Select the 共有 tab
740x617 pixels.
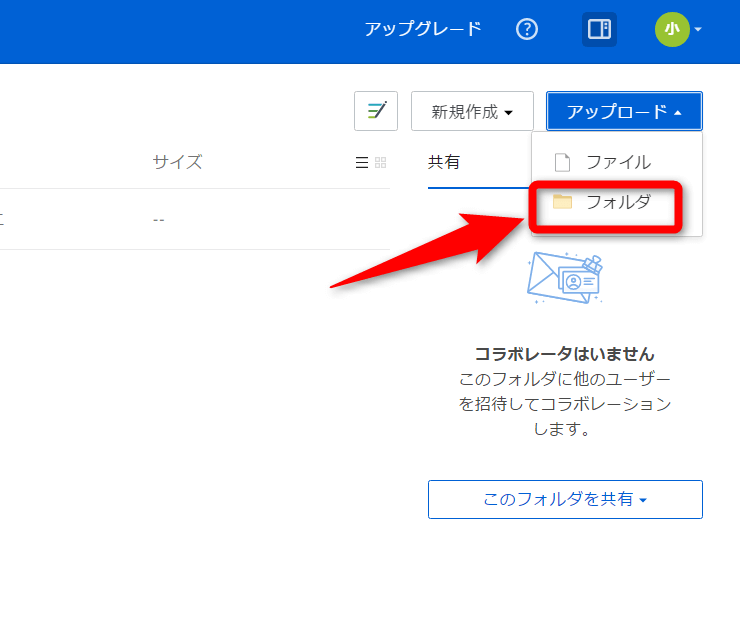click(444, 162)
